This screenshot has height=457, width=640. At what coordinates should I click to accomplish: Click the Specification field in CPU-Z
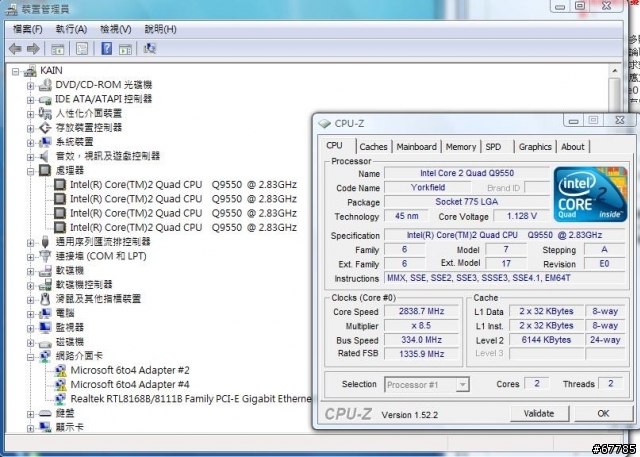(504, 235)
